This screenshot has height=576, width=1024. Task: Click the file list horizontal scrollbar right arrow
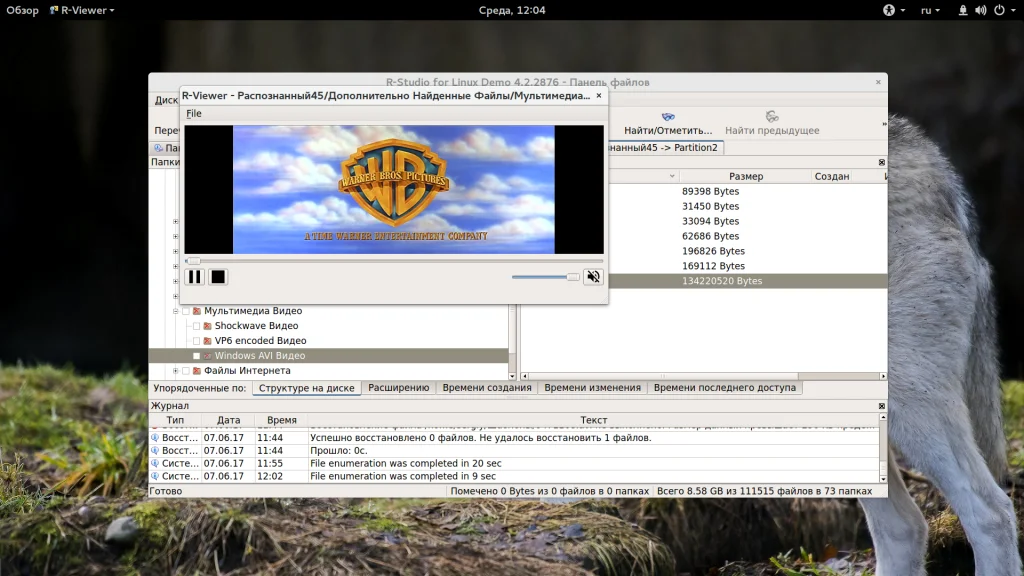pyautogui.click(x=883, y=376)
